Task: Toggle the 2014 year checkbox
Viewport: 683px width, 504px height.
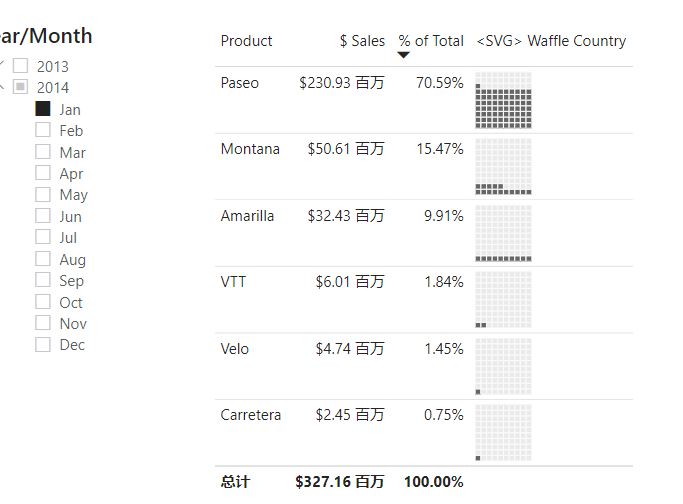Action: [x=21, y=87]
